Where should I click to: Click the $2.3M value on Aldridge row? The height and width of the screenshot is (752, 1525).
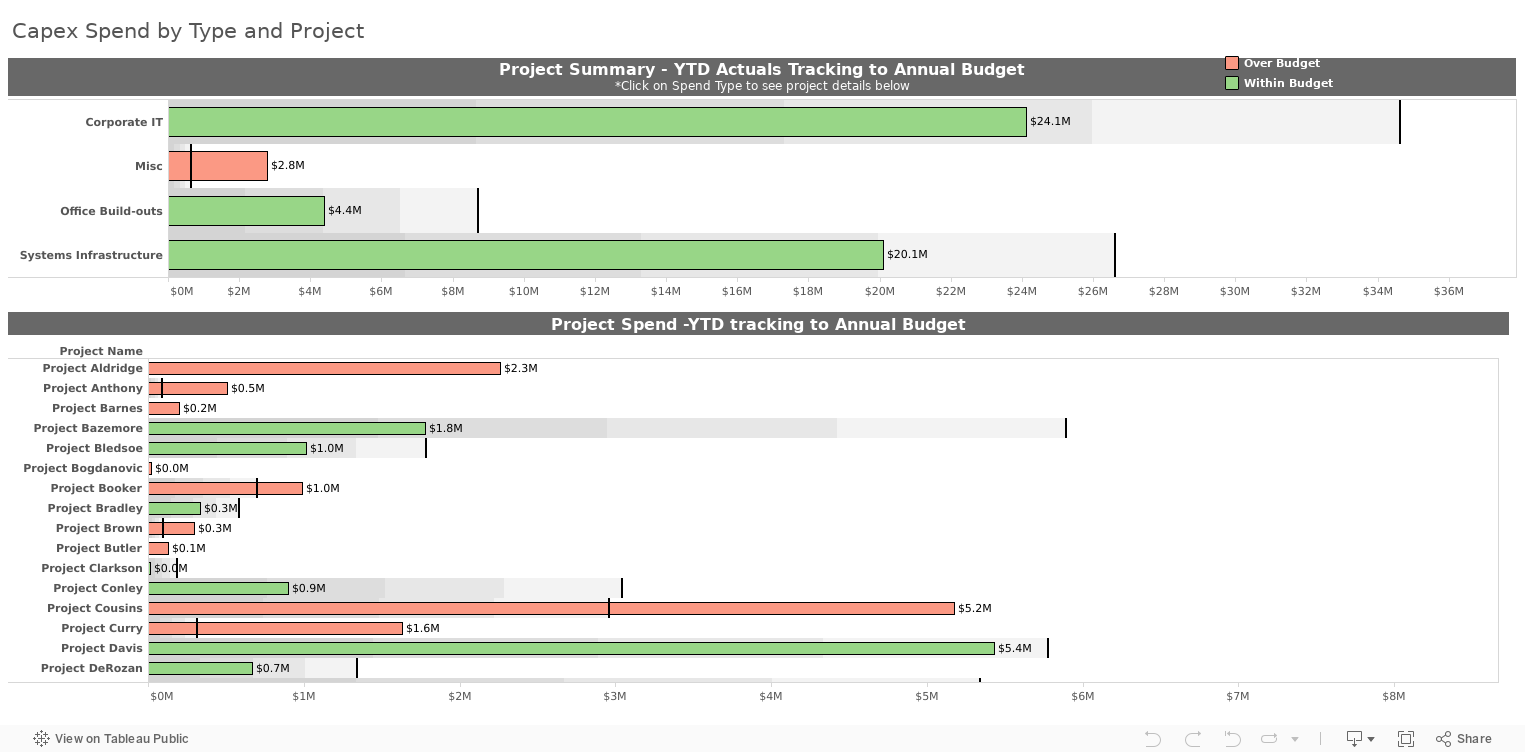click(x=521, y=368)
